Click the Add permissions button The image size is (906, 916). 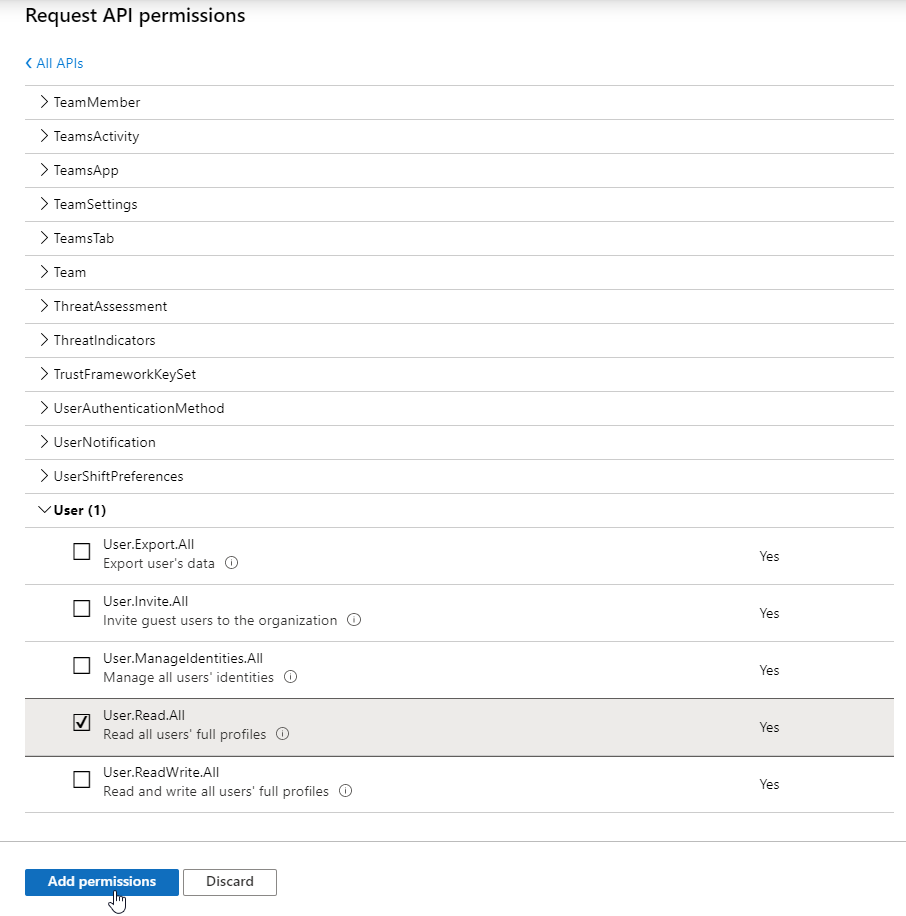click(102, 882)
